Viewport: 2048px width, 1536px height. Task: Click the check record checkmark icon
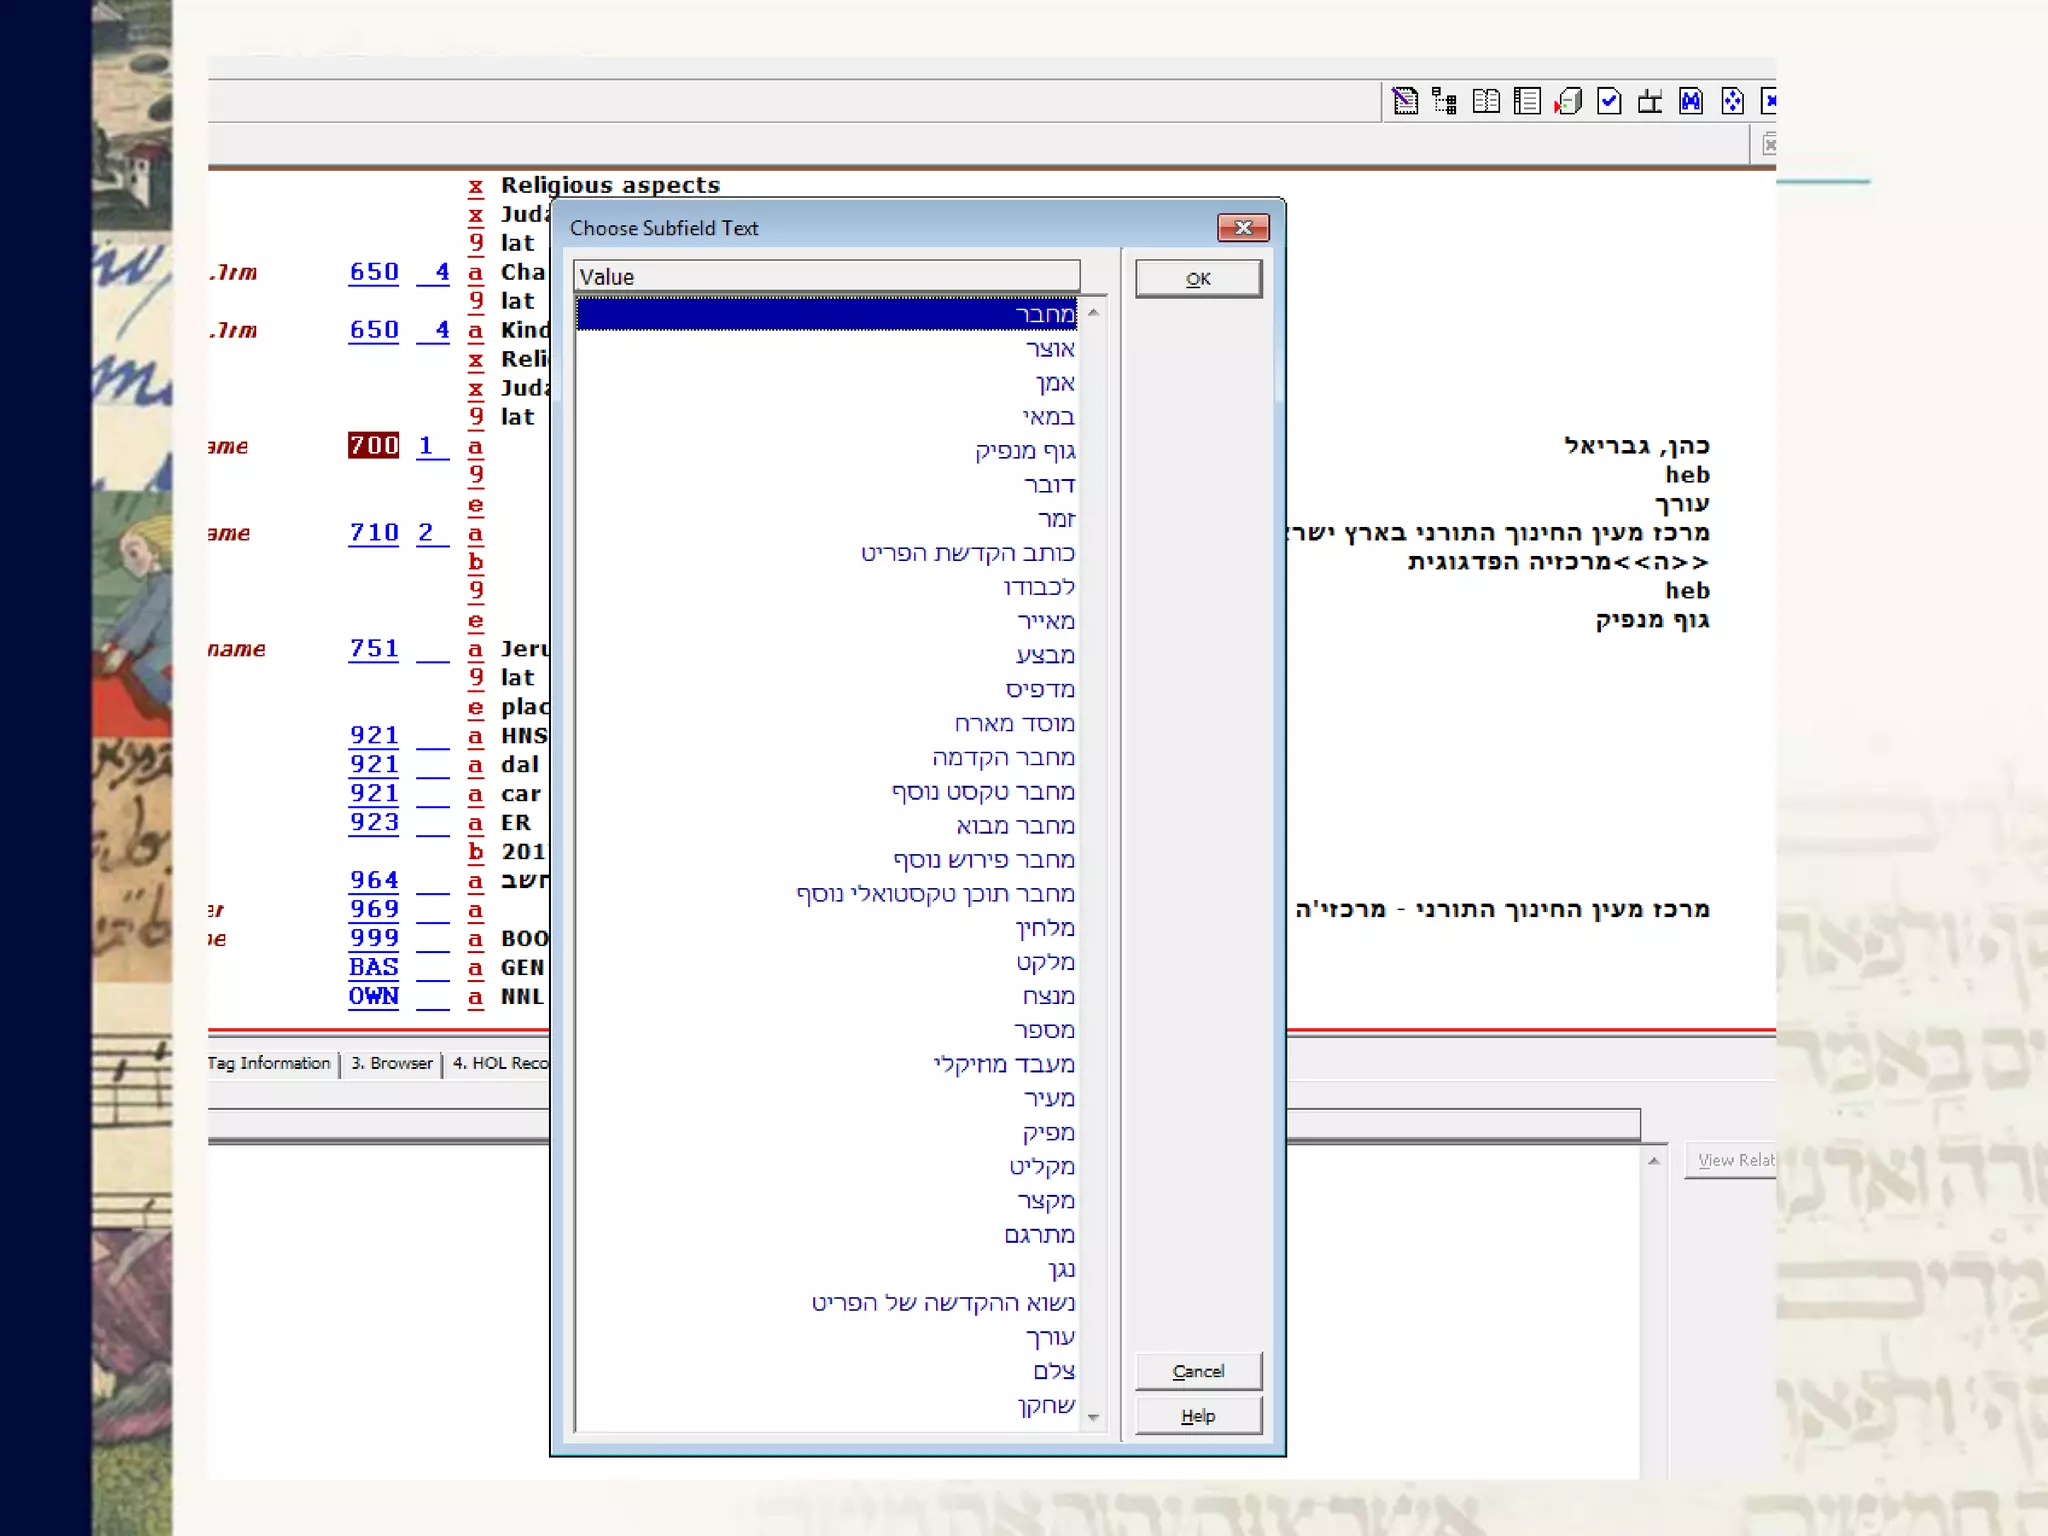click(x=1609, y=101)
